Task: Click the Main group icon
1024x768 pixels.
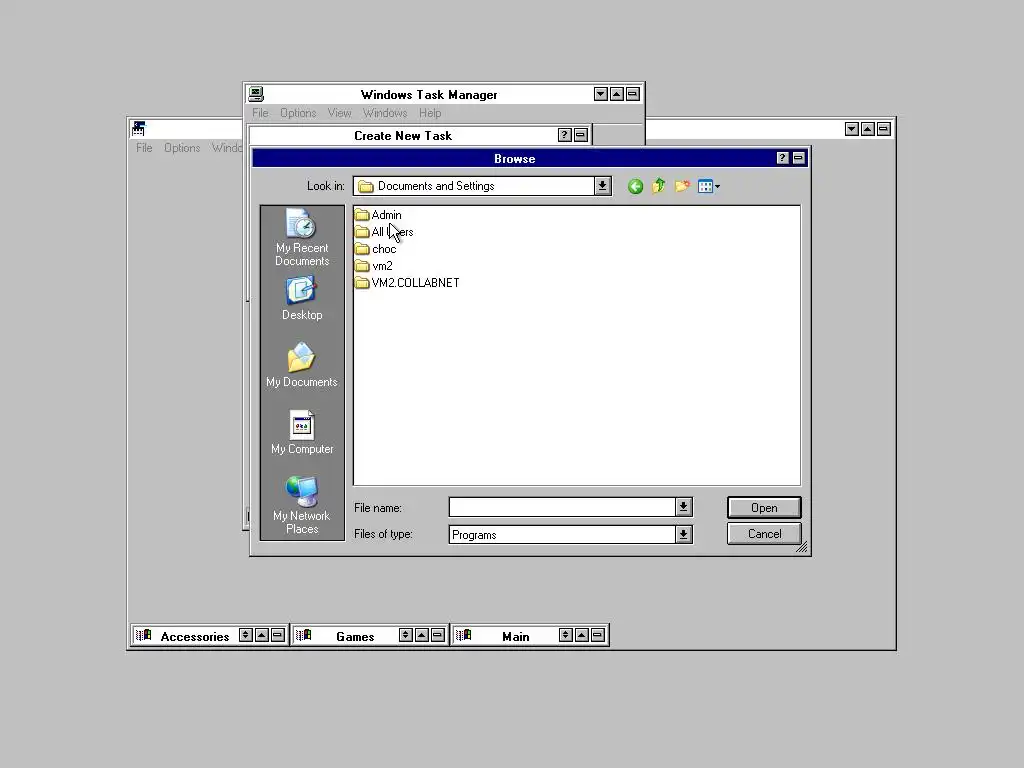Action: (x=463, y=635)
